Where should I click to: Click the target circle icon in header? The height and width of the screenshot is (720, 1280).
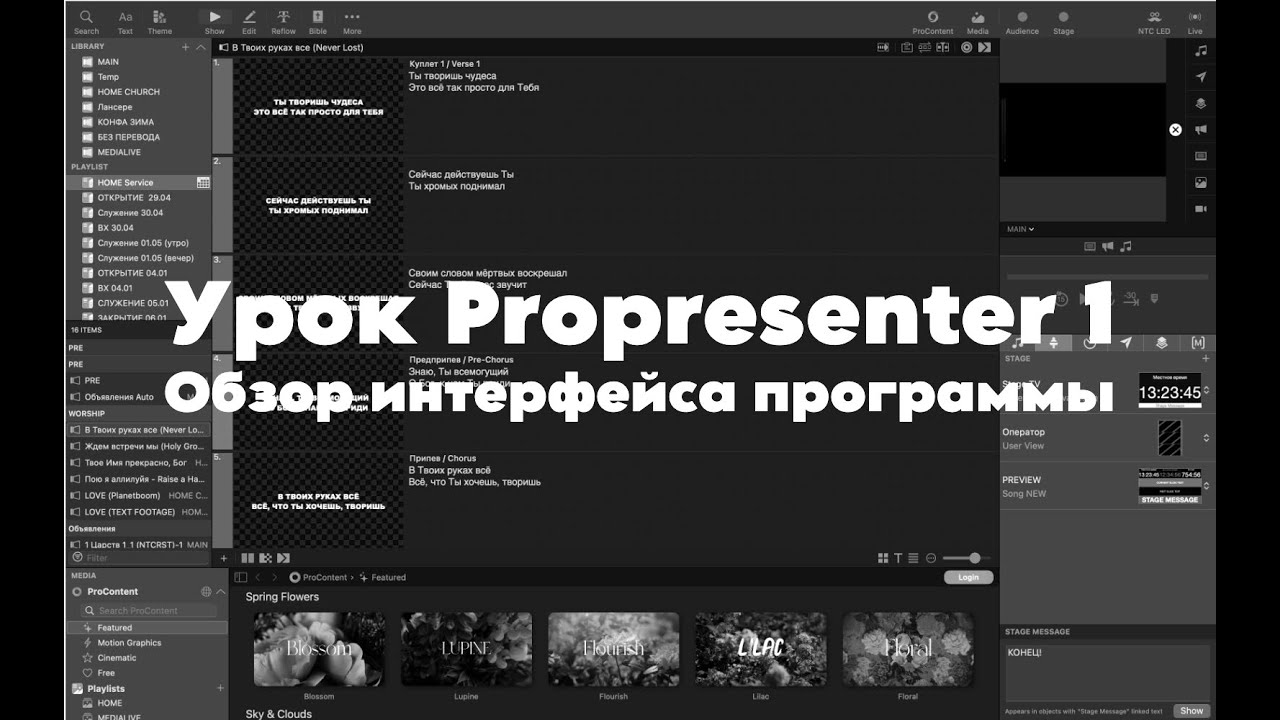pos(966,47)
